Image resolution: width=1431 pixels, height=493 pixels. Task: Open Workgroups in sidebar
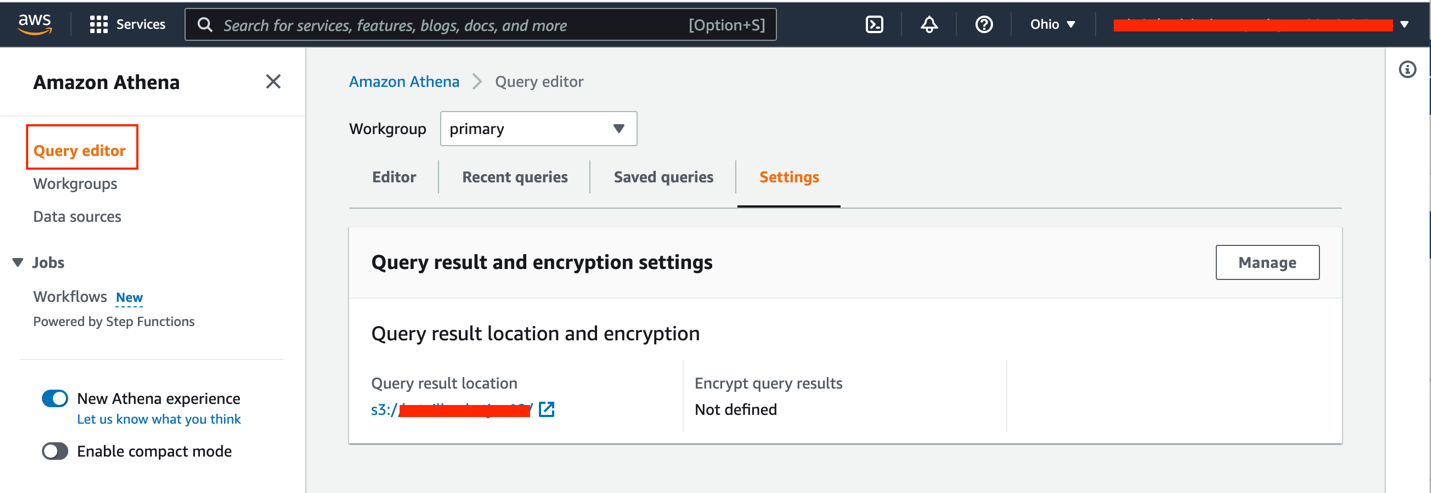tap(75, 183)
